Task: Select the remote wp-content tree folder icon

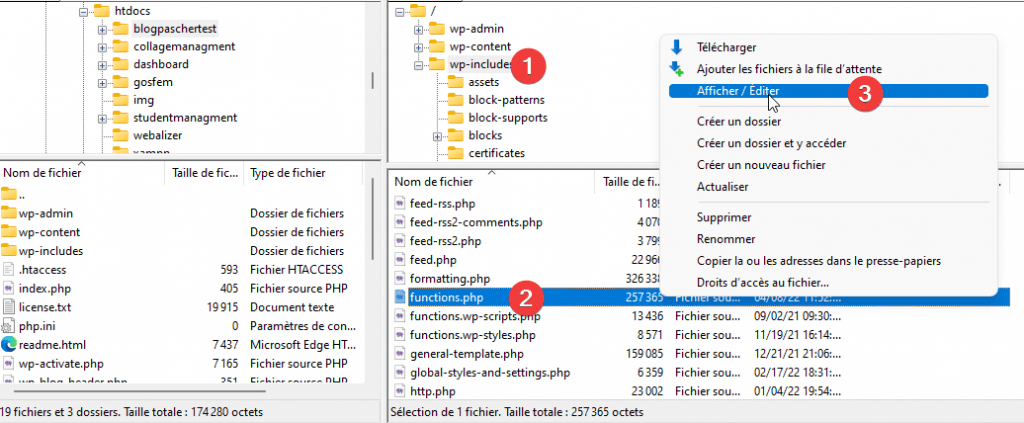Action: [x=436, y=46]
